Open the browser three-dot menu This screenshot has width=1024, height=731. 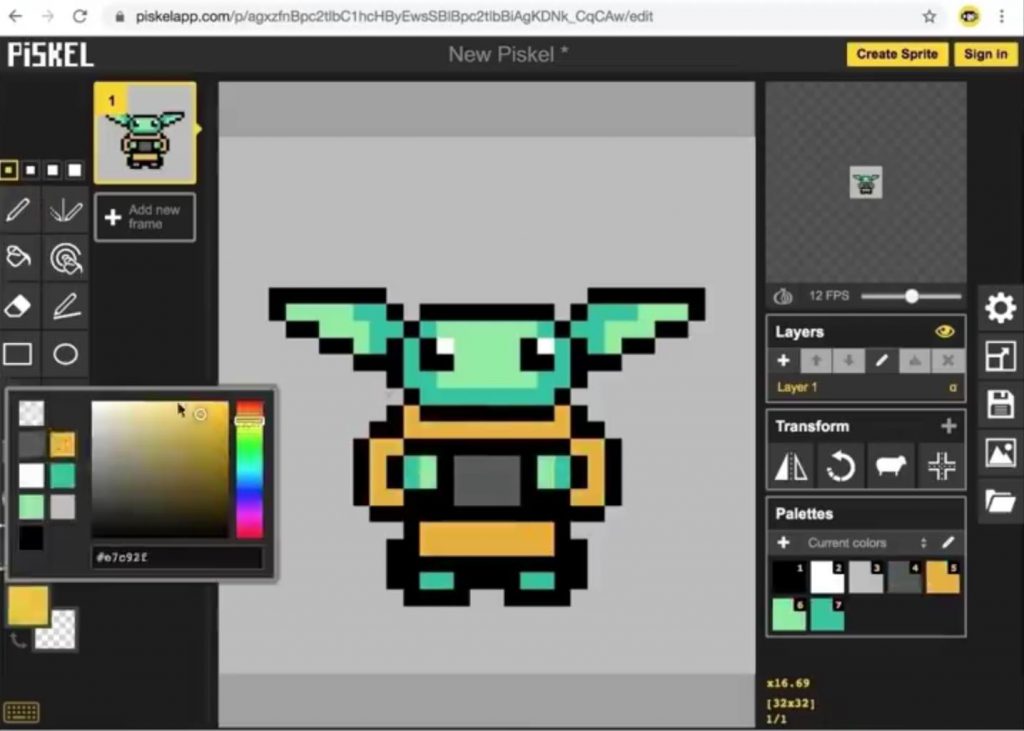(x=1002, y=17)
